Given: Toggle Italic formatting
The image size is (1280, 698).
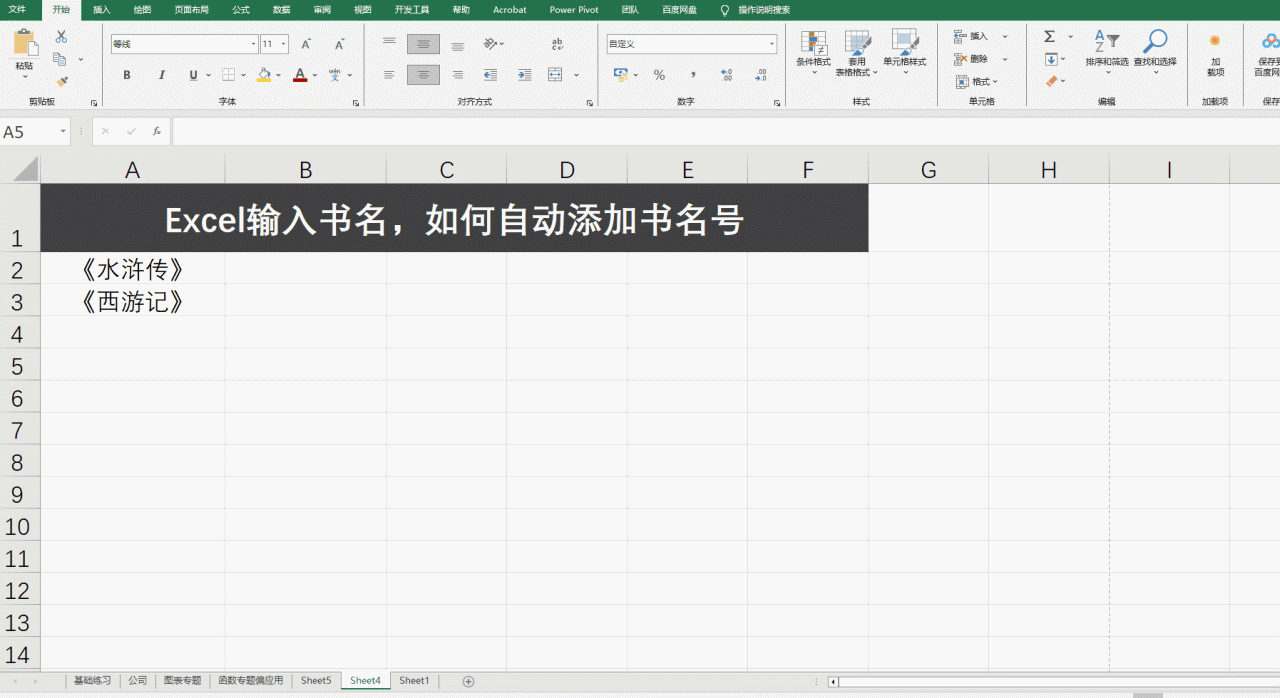Looking at the screenshot, I should click(x=161, y=75).
